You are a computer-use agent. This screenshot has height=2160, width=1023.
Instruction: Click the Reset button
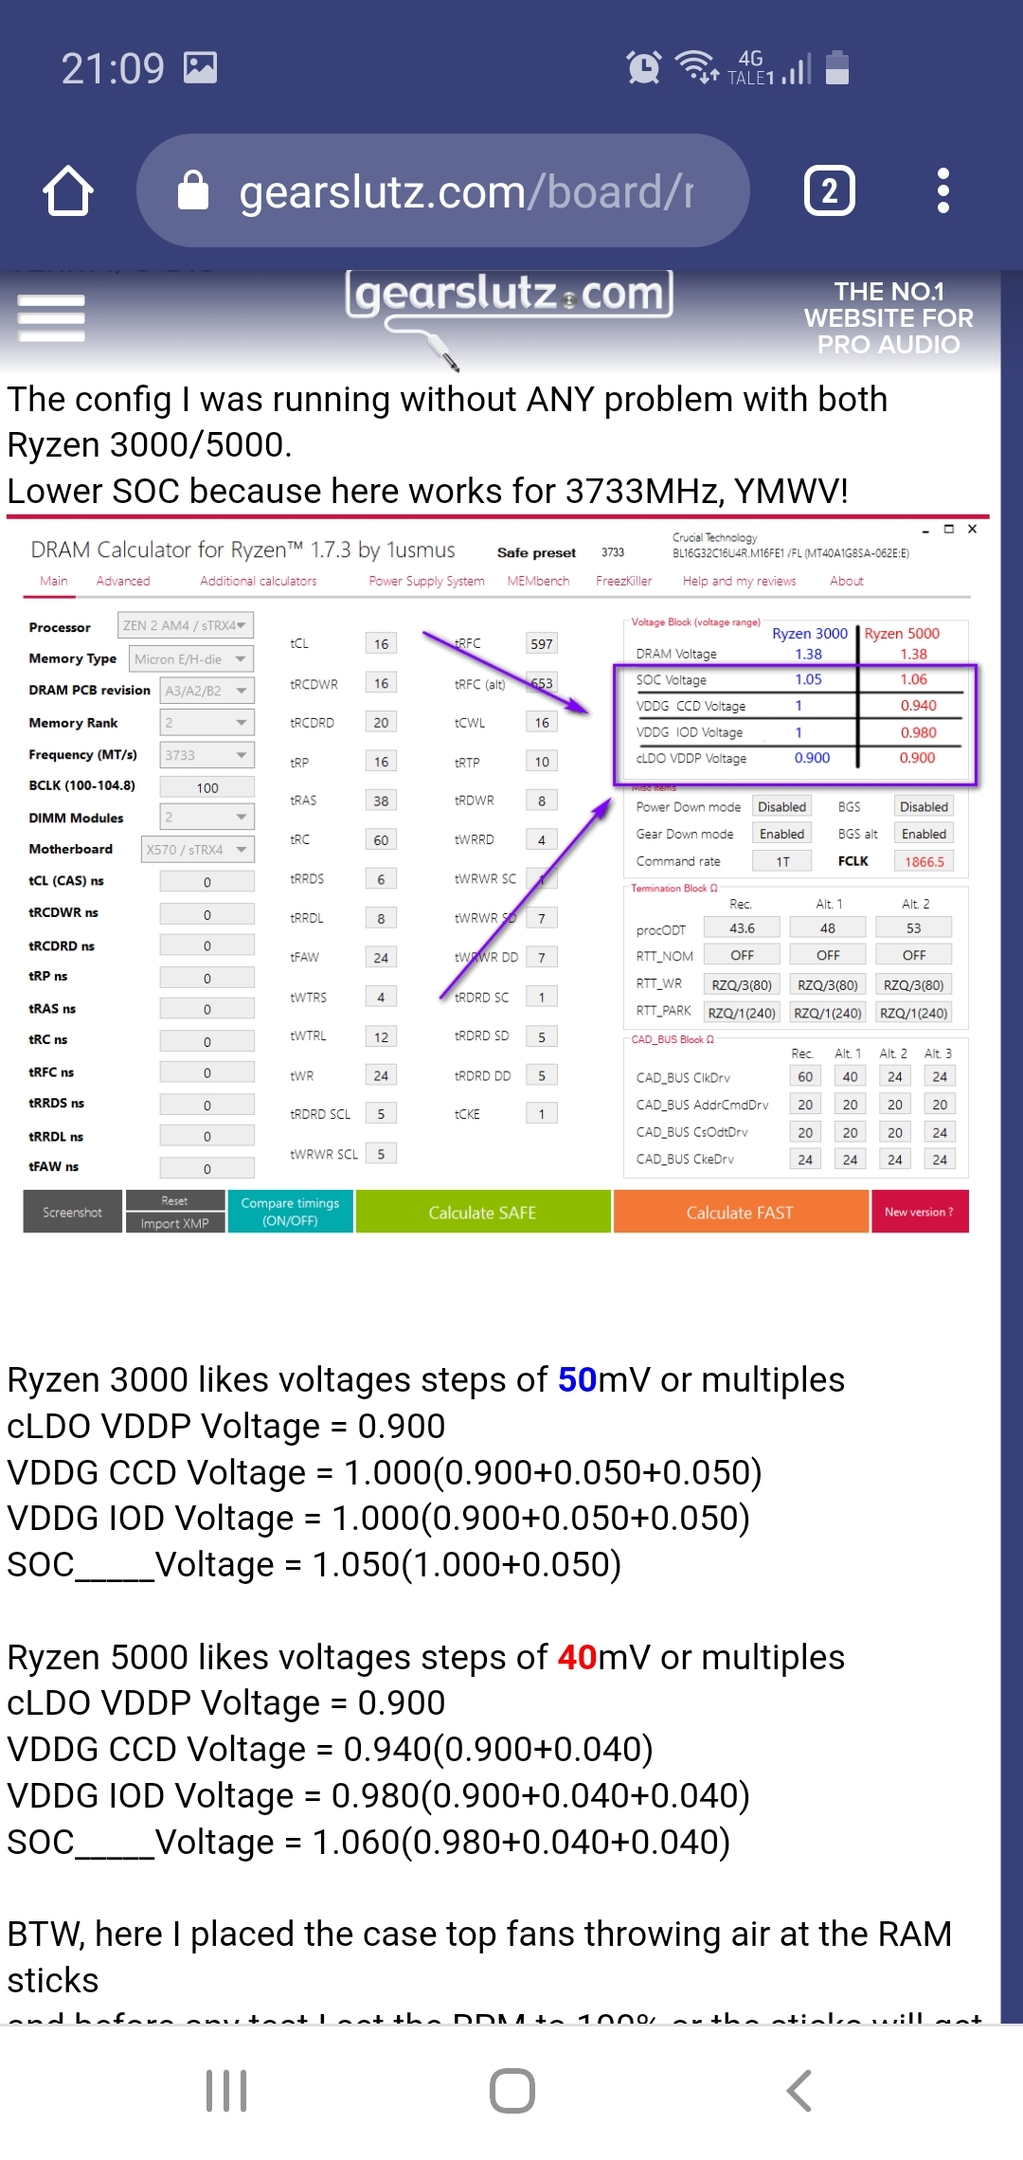pyautogui.click(x=175, y=1200)
